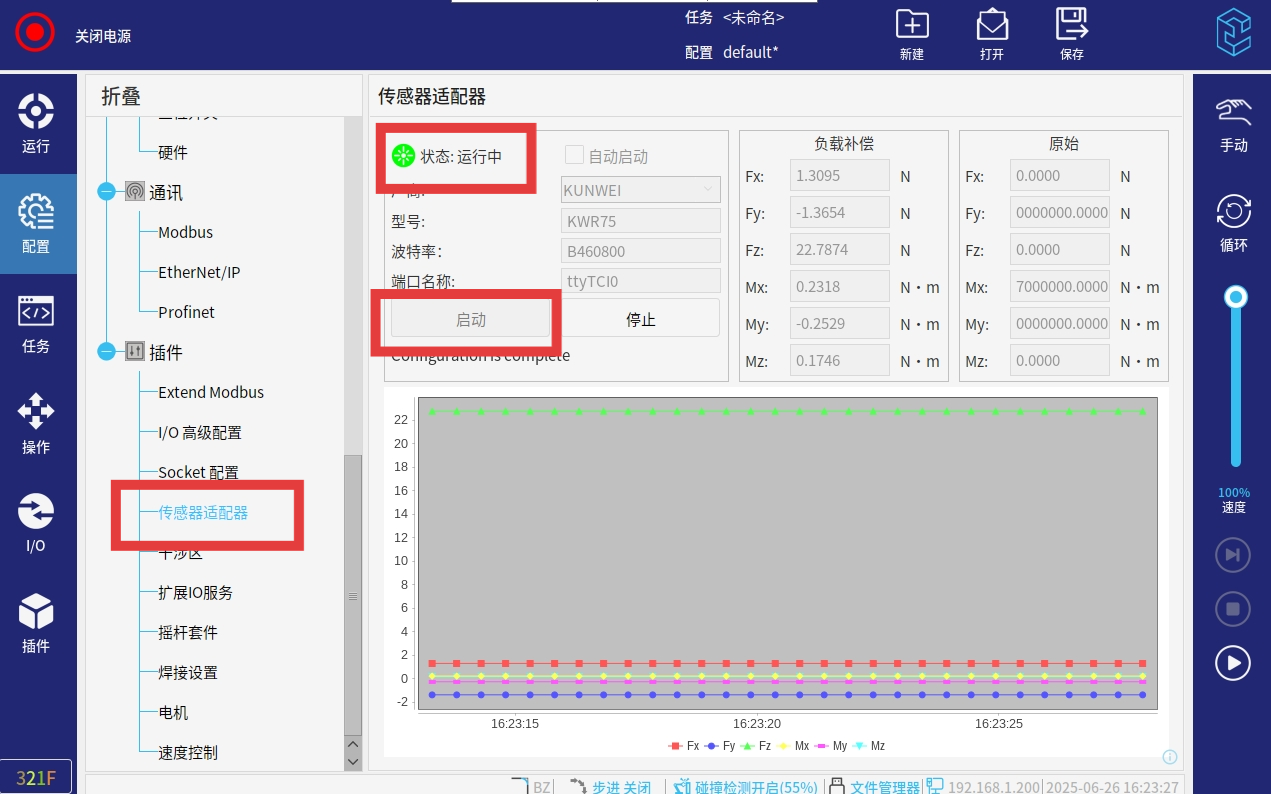Click the 打开 (open) icon
This screenshot has height=794, width=1271.
coord(991,25)
